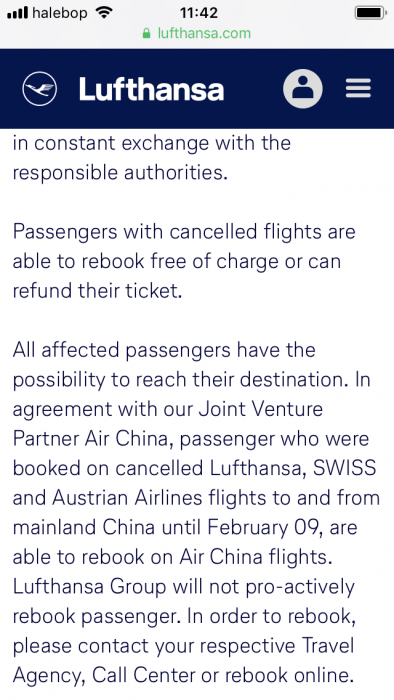
Task: Open the hamburger navigation menu
Action: 358,88
